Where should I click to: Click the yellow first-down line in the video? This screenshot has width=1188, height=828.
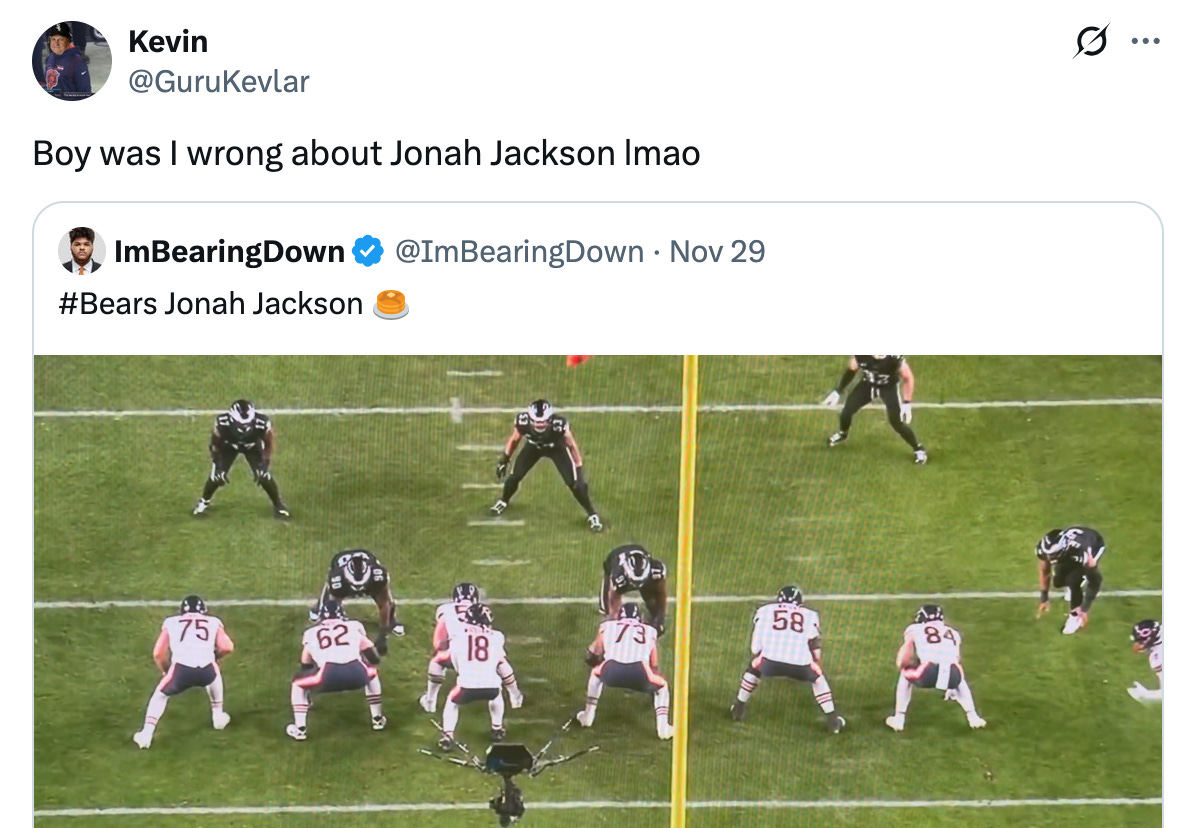point(686,591)
